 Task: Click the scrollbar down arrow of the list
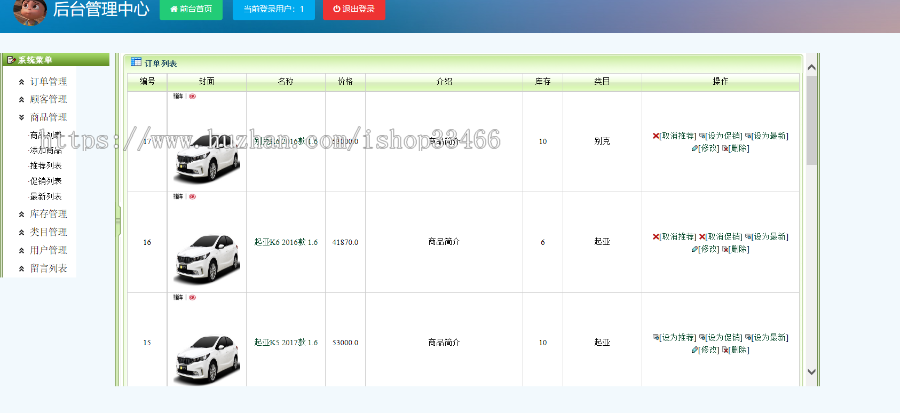coord(811,372)
